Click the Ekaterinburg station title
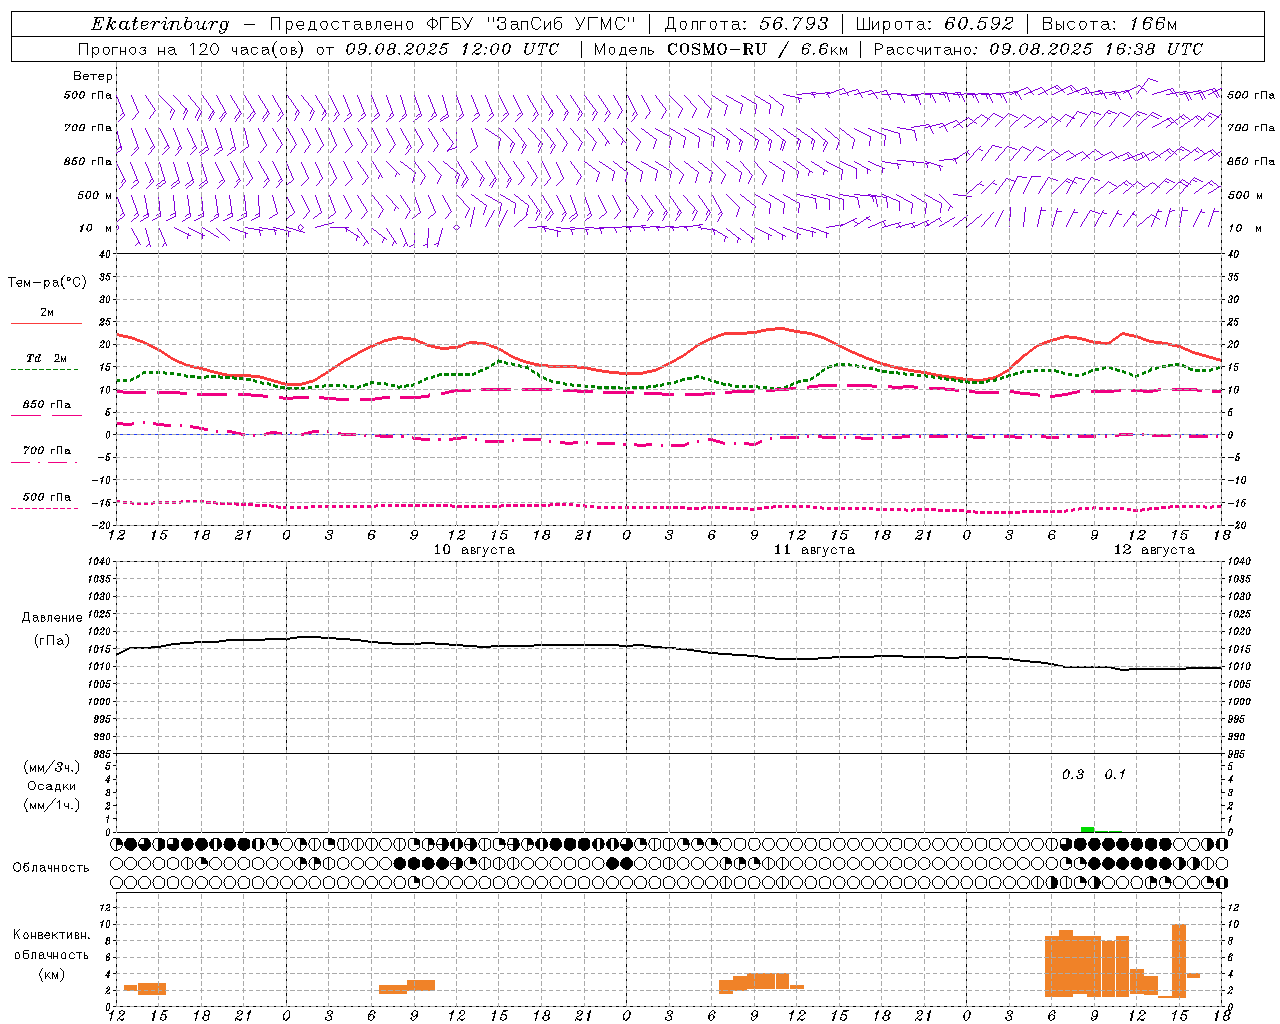This screenshot has height=1024, width=1280. (160, 24)
